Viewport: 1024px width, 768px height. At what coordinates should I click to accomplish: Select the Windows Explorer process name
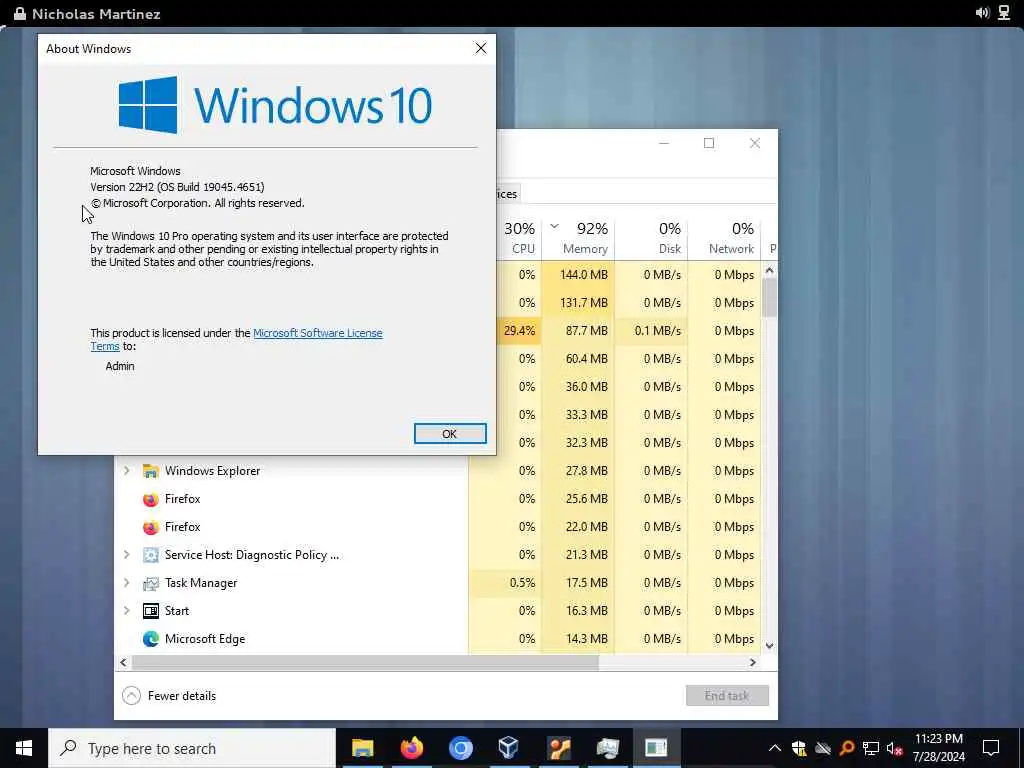tap(212, 471)
